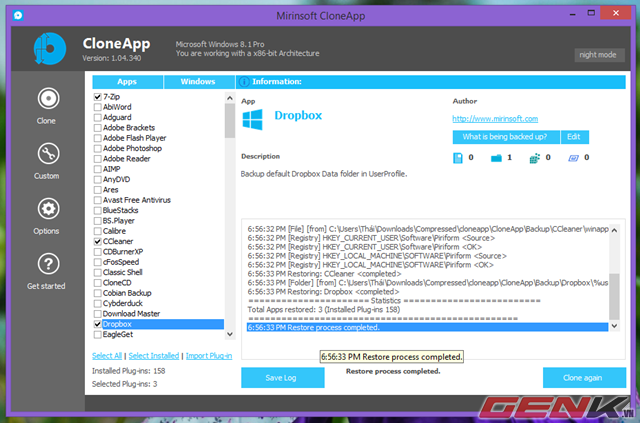Uncheck the CCleaner checkbox
The height and width of the screenshot is (423, 640).
(97, 241)
